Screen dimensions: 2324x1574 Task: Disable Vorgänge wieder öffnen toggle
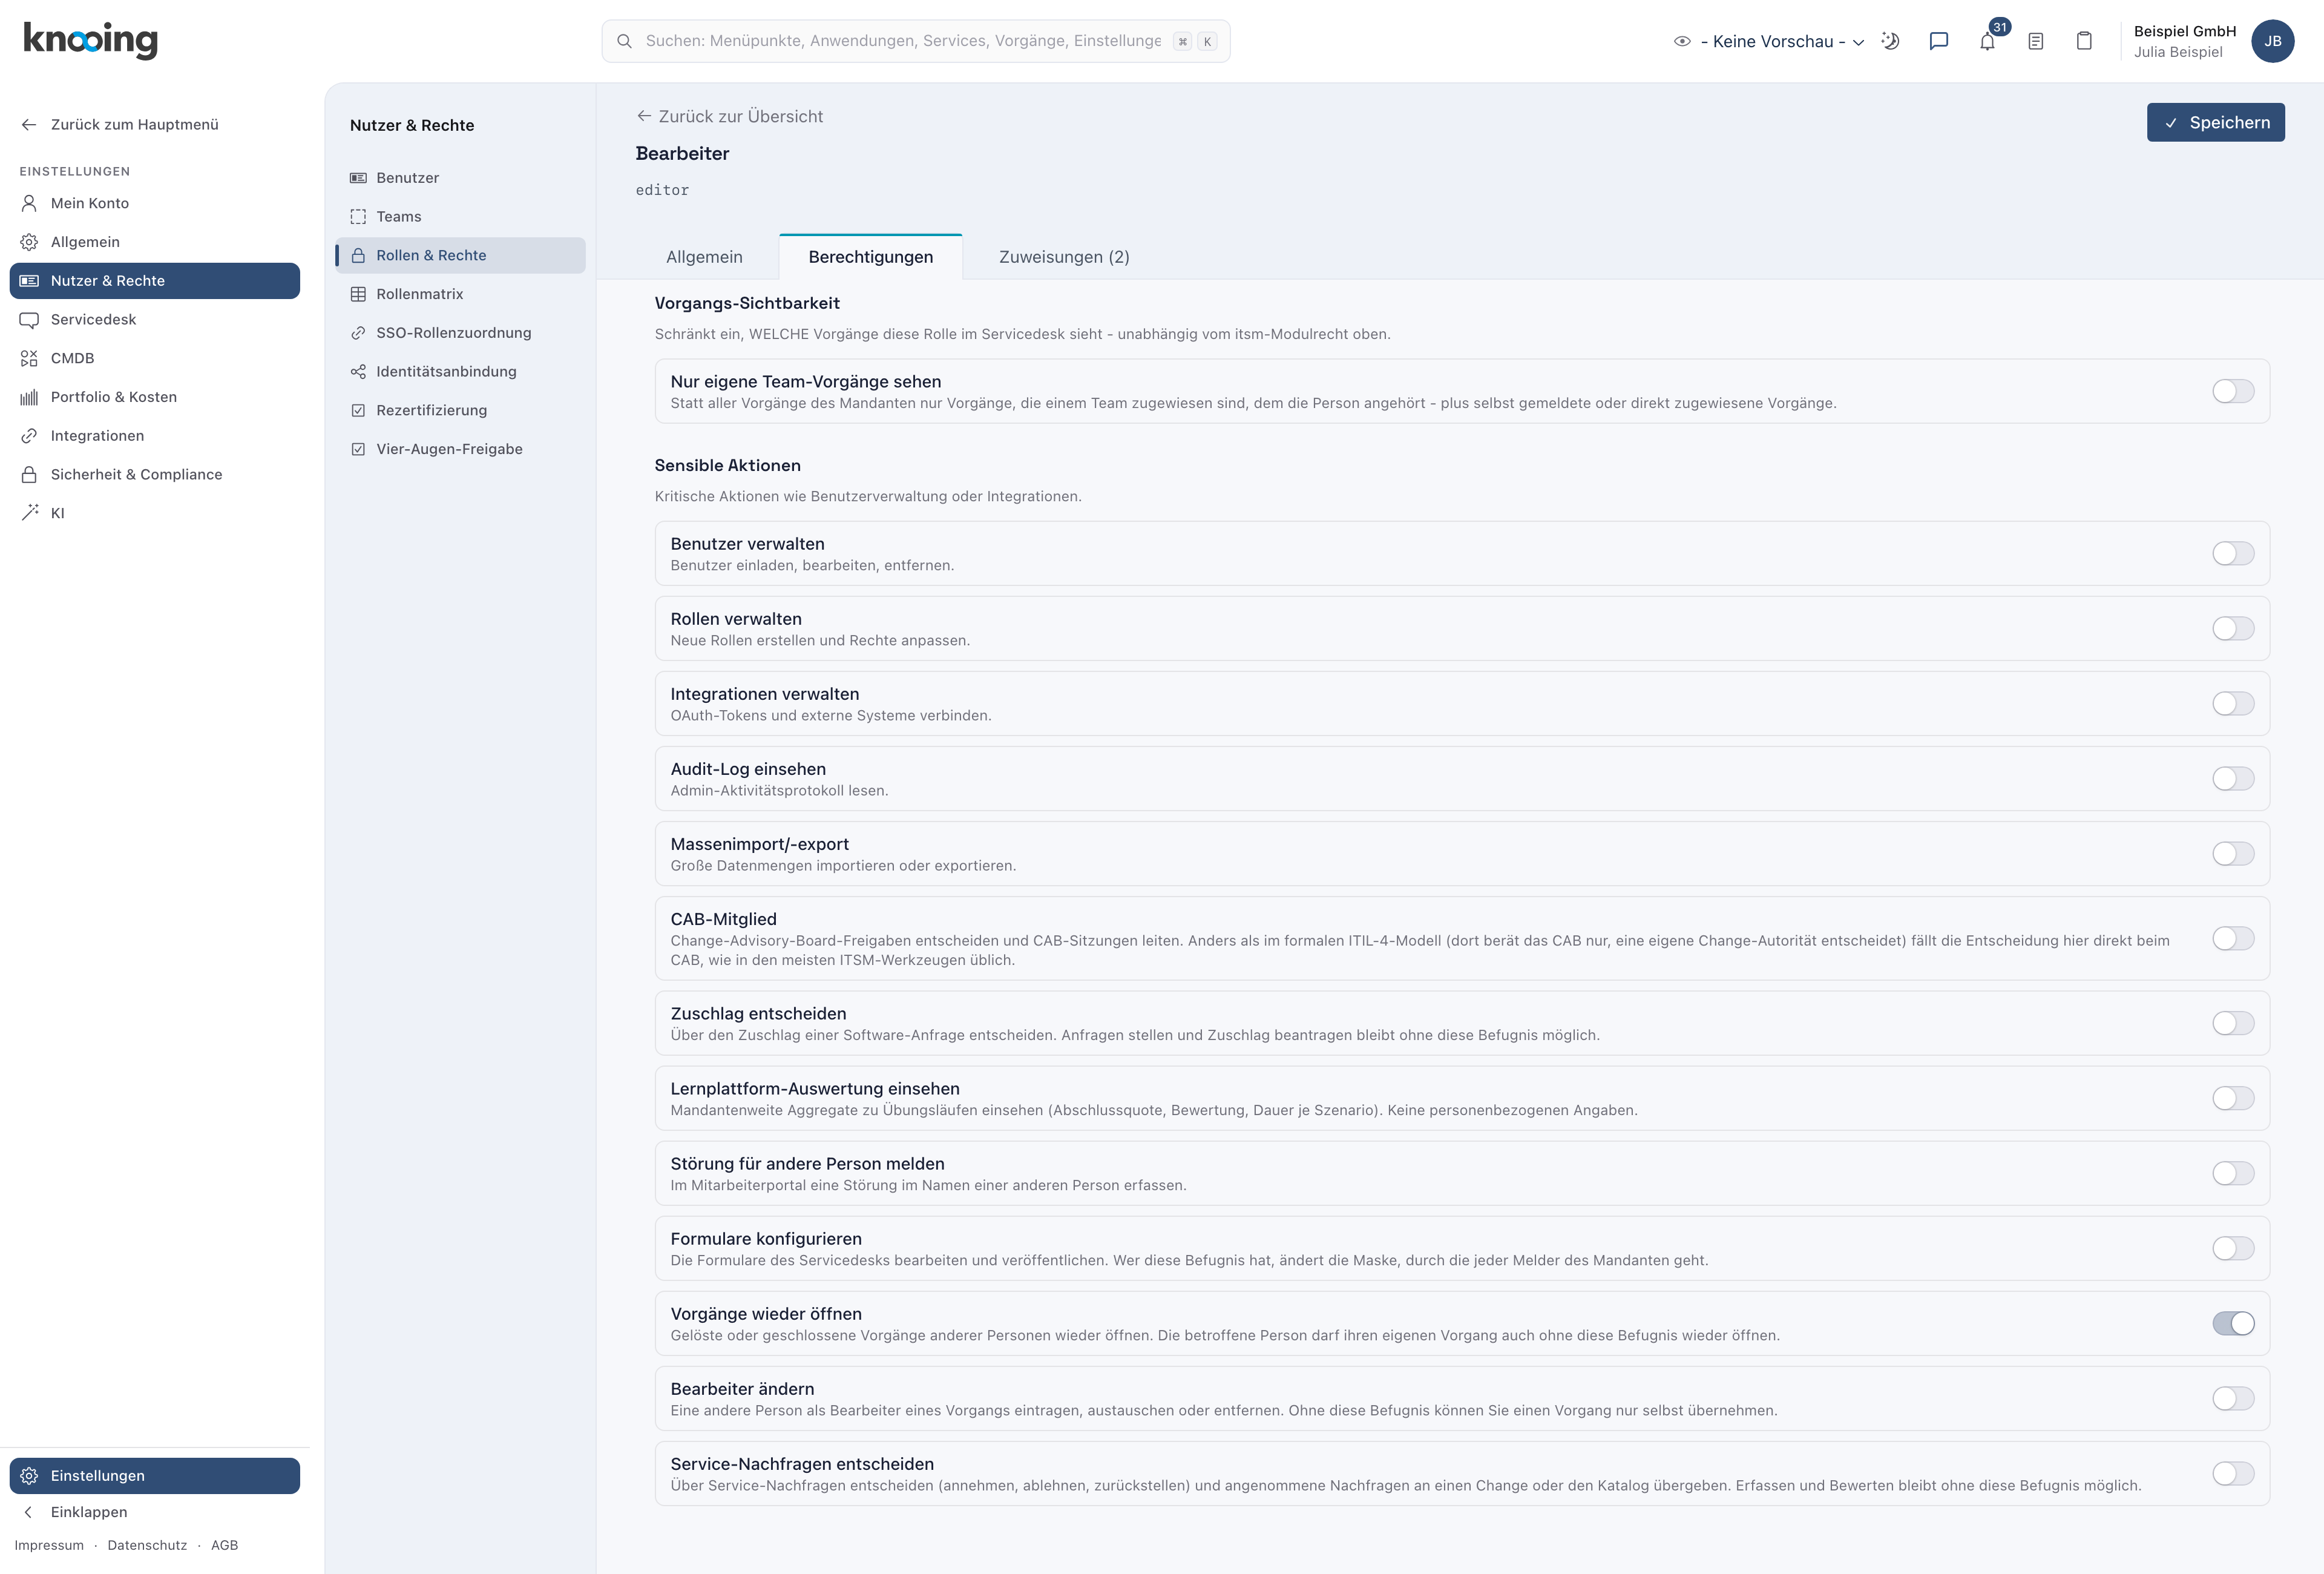2233,1323
